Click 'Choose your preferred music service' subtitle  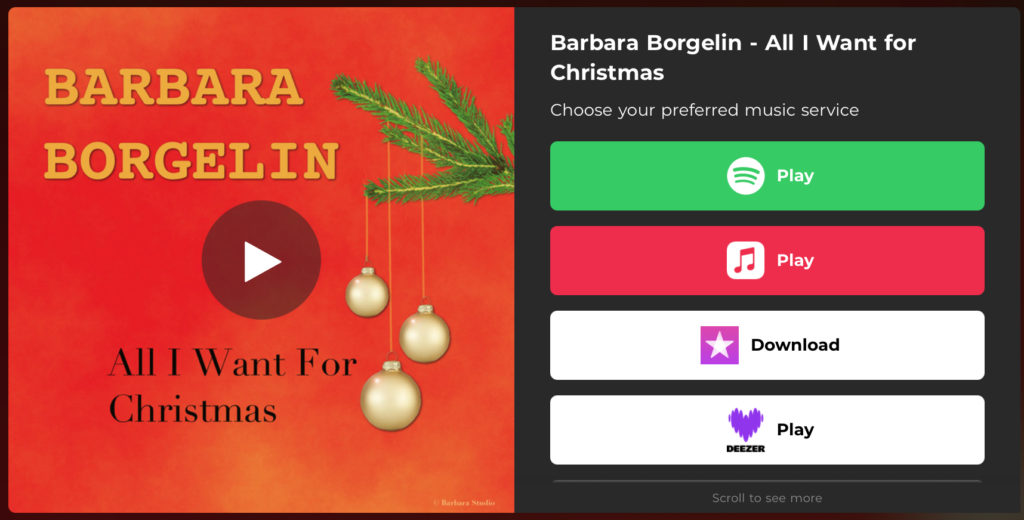click(704, 110)
